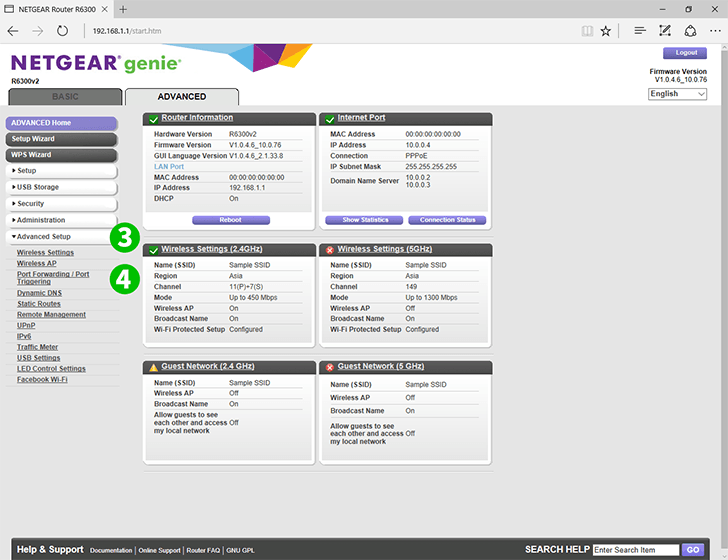This screenshot has height=560, width=728.
Task: Refresh the router page
Action: click(62, 31)
